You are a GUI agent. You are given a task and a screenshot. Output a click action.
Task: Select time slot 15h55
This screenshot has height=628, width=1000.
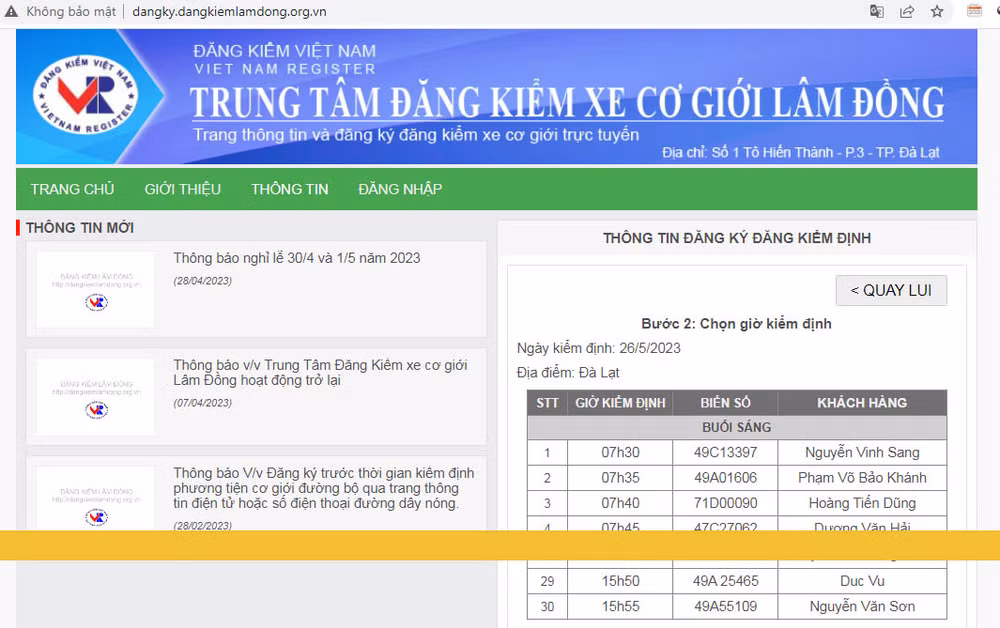coord(620,606)
